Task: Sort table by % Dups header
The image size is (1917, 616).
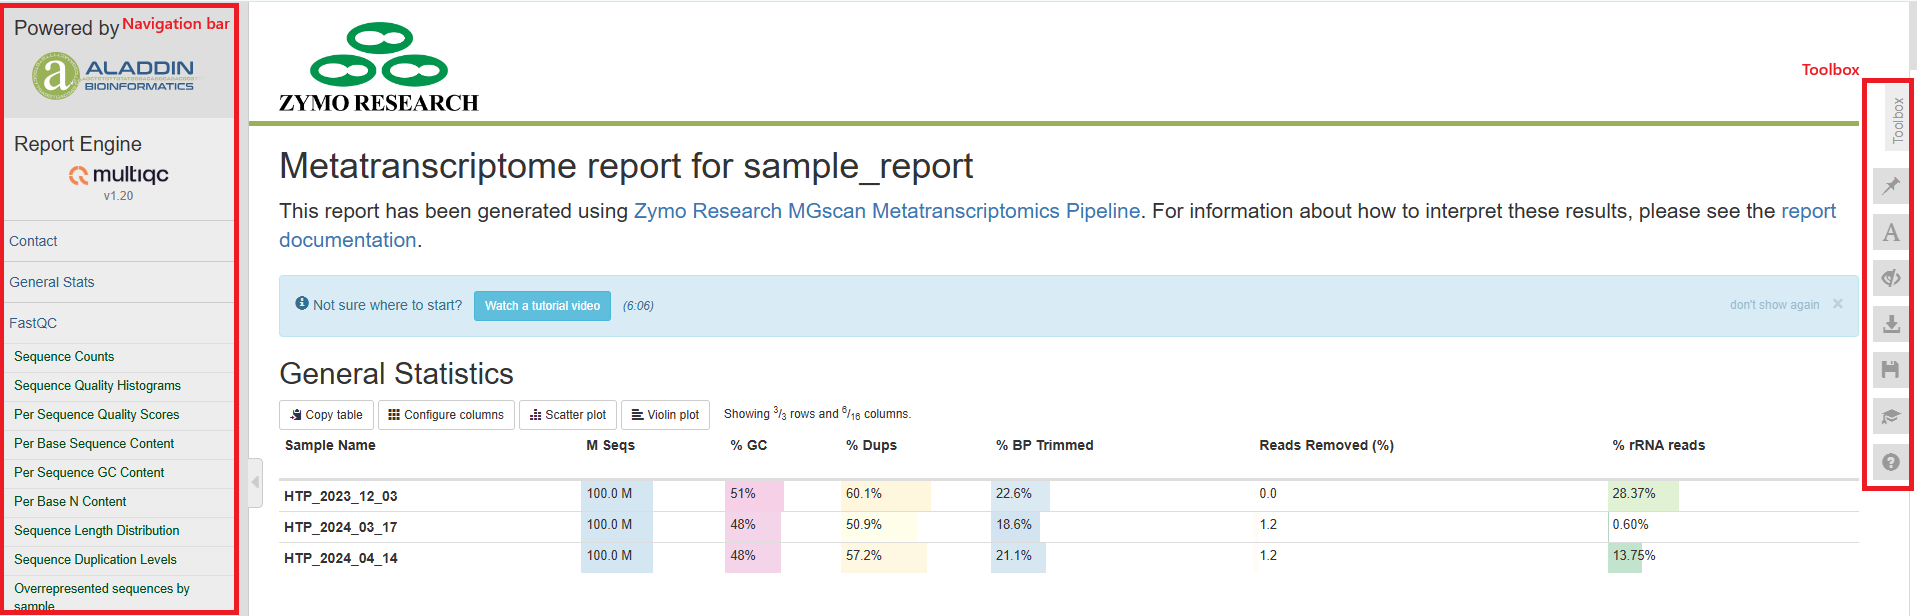Action: point(871,445)
